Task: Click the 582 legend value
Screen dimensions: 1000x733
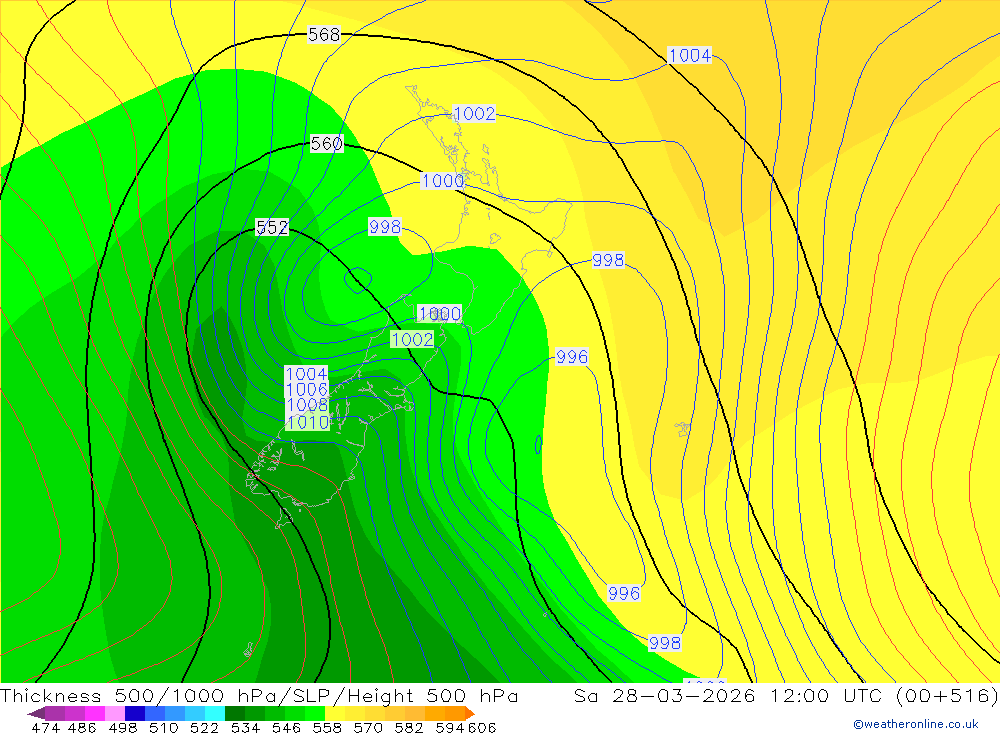Action: tap(409, 727)
